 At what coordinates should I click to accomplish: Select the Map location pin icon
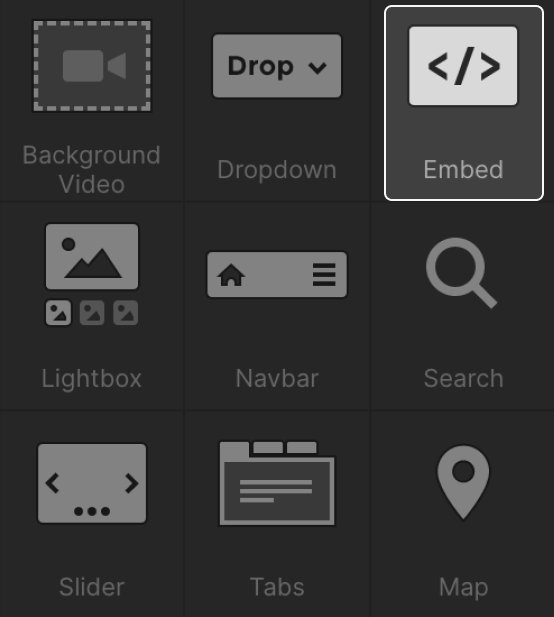pos(463,483)
